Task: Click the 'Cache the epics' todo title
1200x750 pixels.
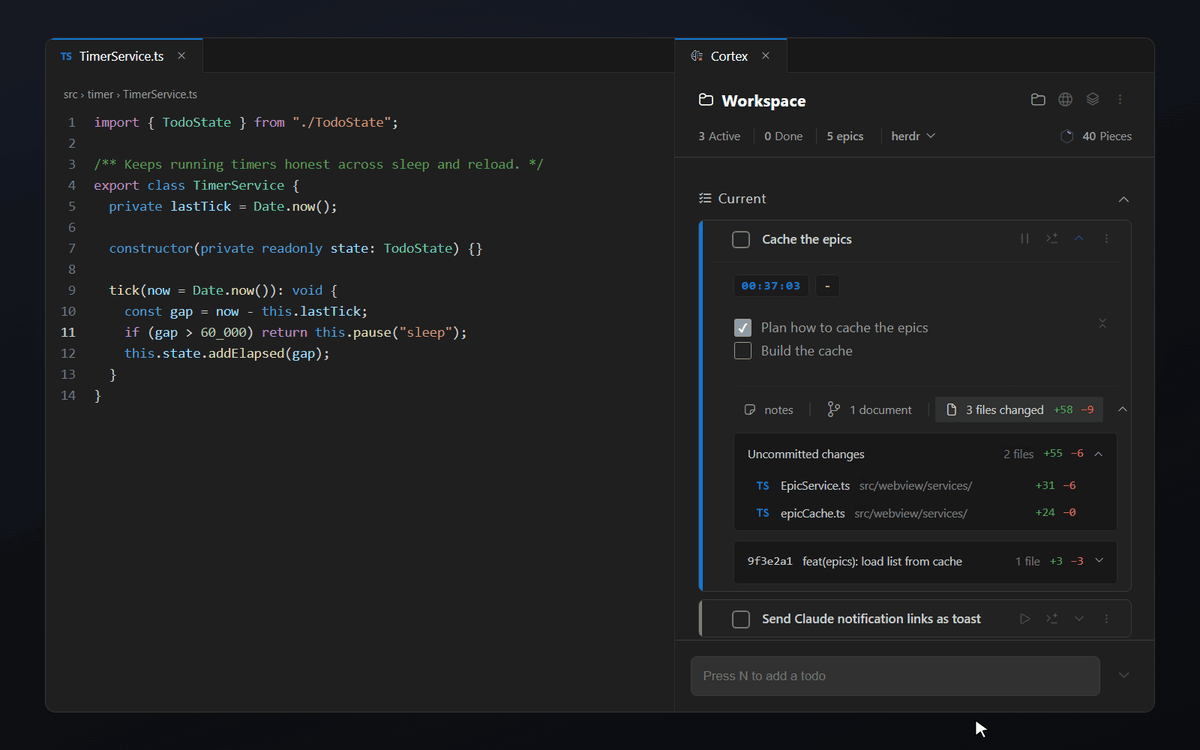Action: coord(807,239)
